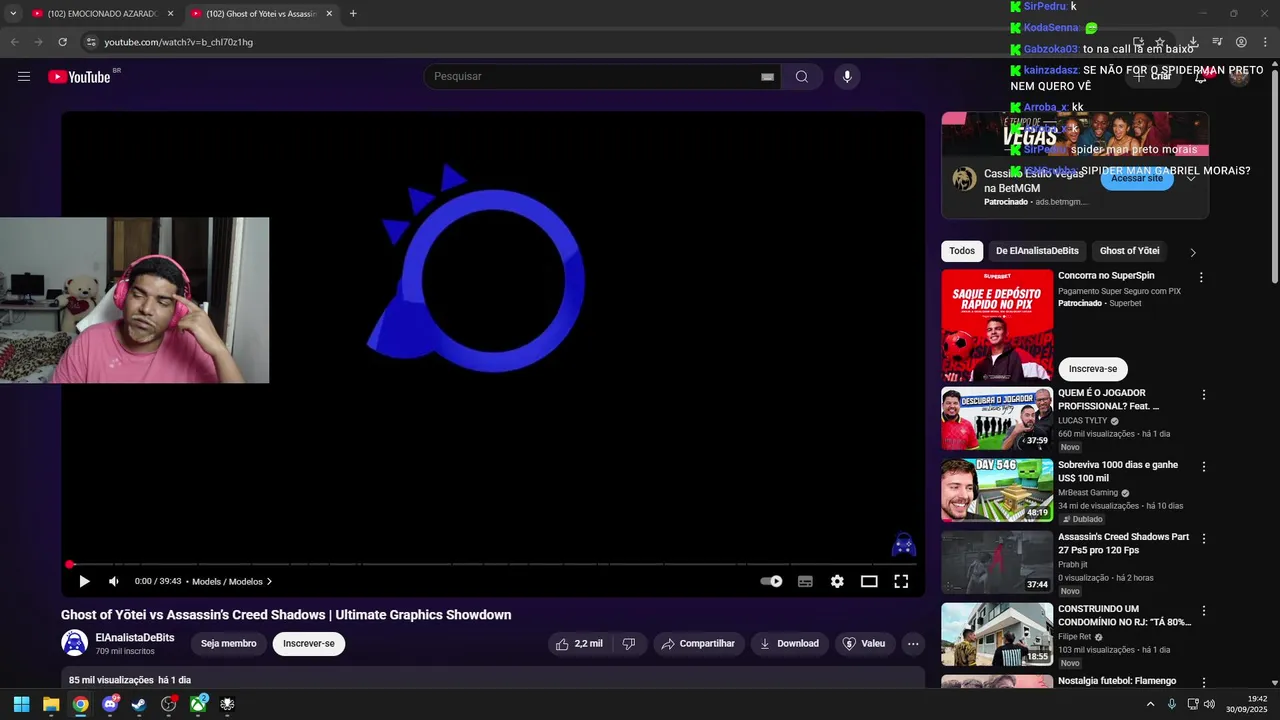Open Nostalgia futebol: Flamengo video title
Screen dimensions: 1280x720
[x=1117, y=681]
